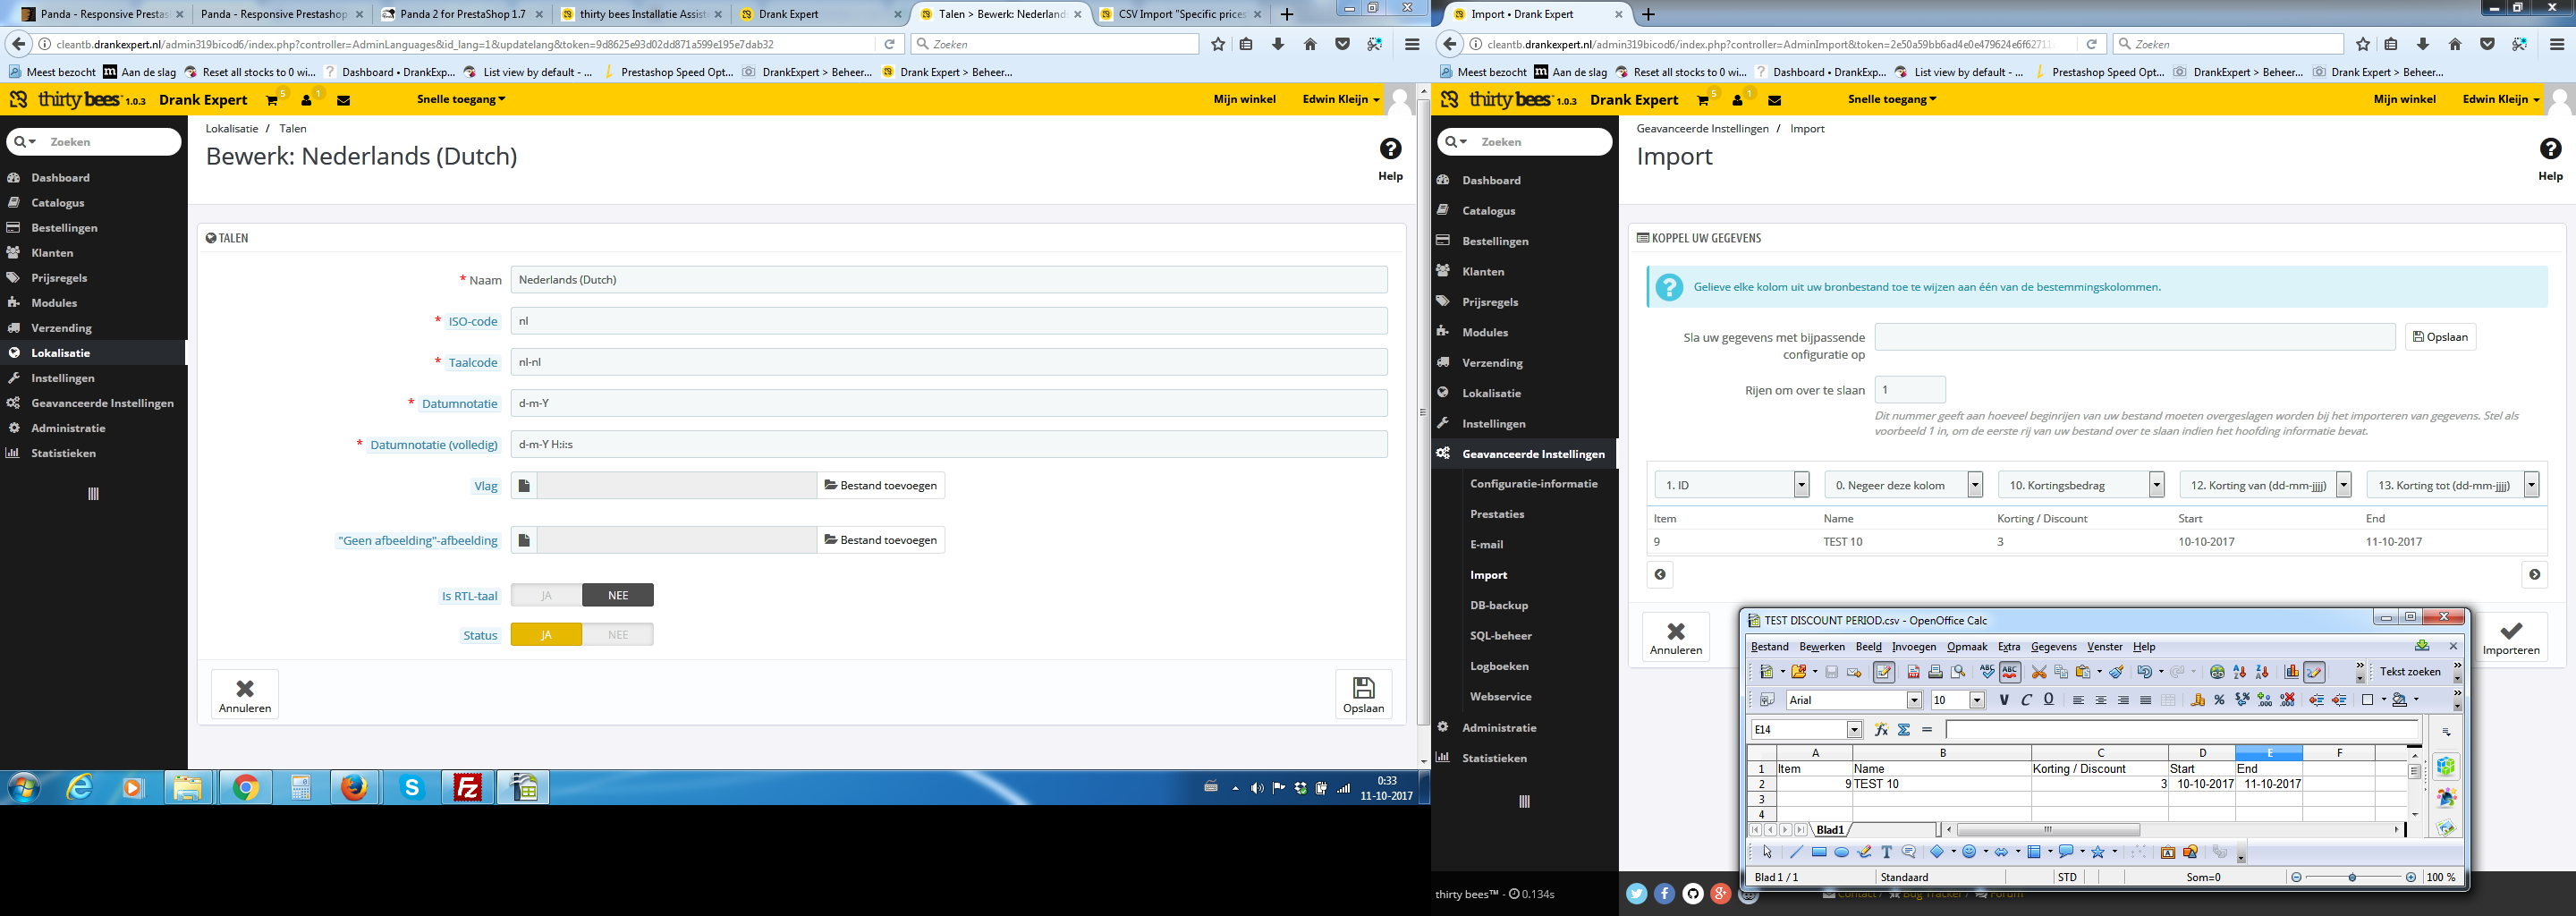The image size is (2576, 916).
Task: Open Firefox from the Windows taskbar
Action: point(353,788)
